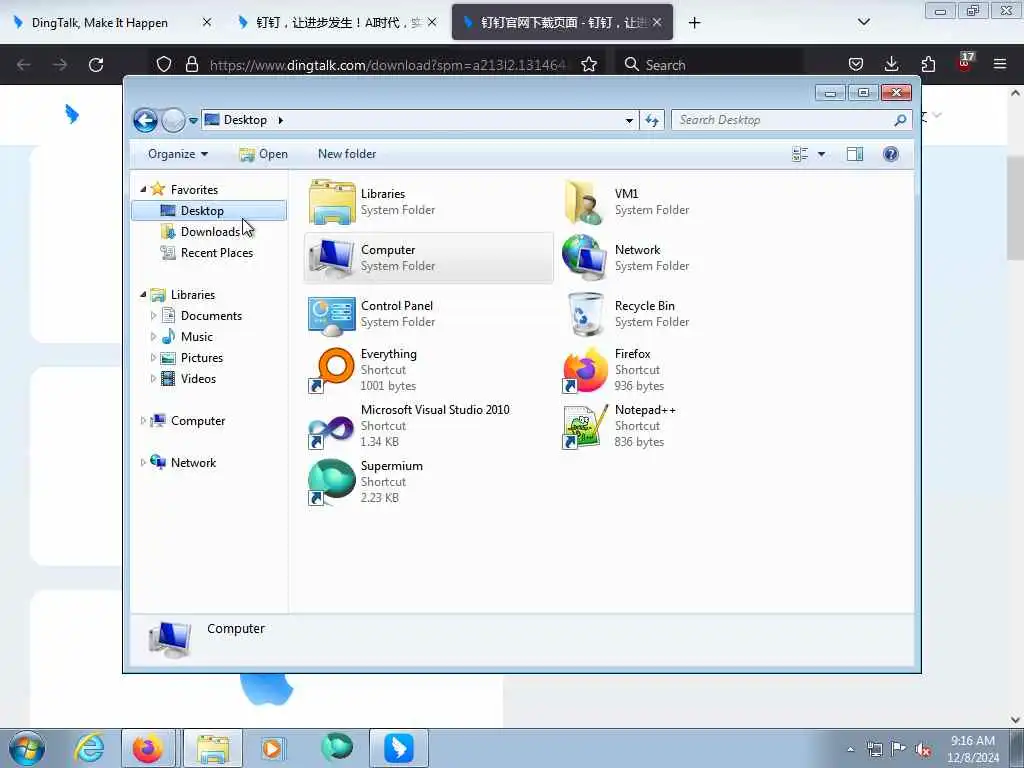The width and height of the screenshot is (1024, 768).
Task: Click the Open button in Explorer toolbar
Action: (x=263, y=154)
